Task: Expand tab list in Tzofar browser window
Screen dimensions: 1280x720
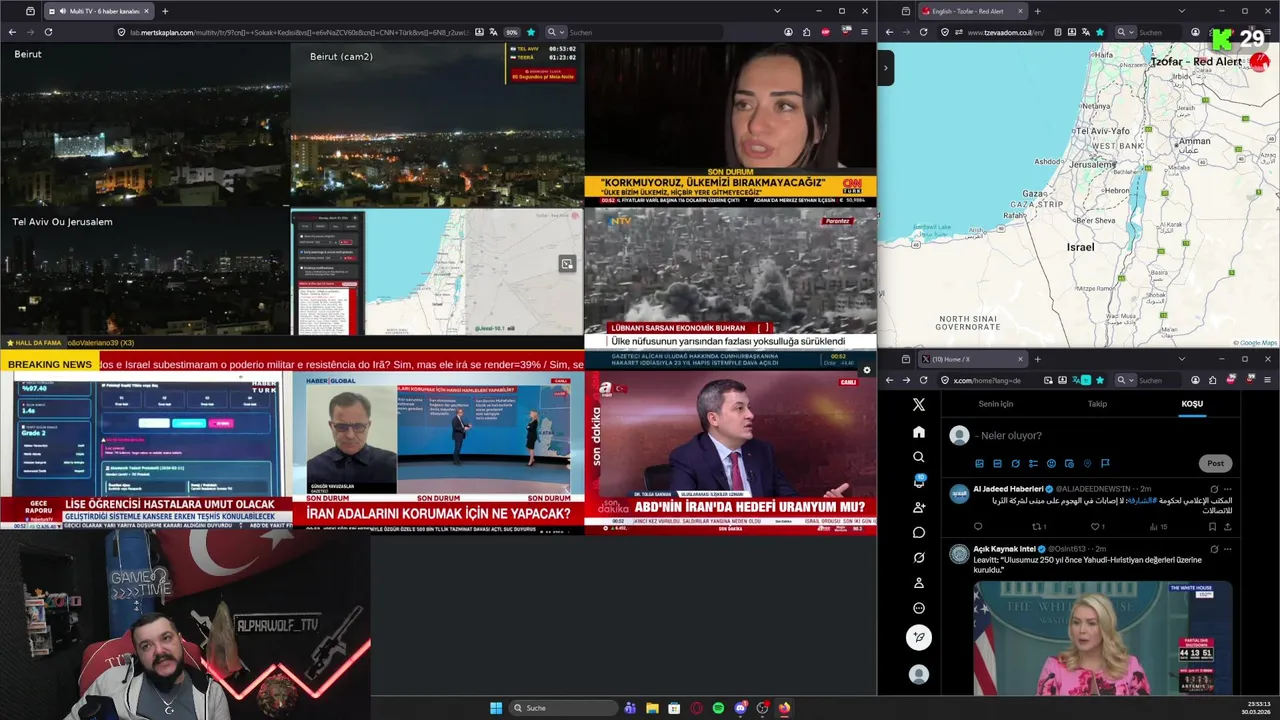Action: [x=1181, y=11]
